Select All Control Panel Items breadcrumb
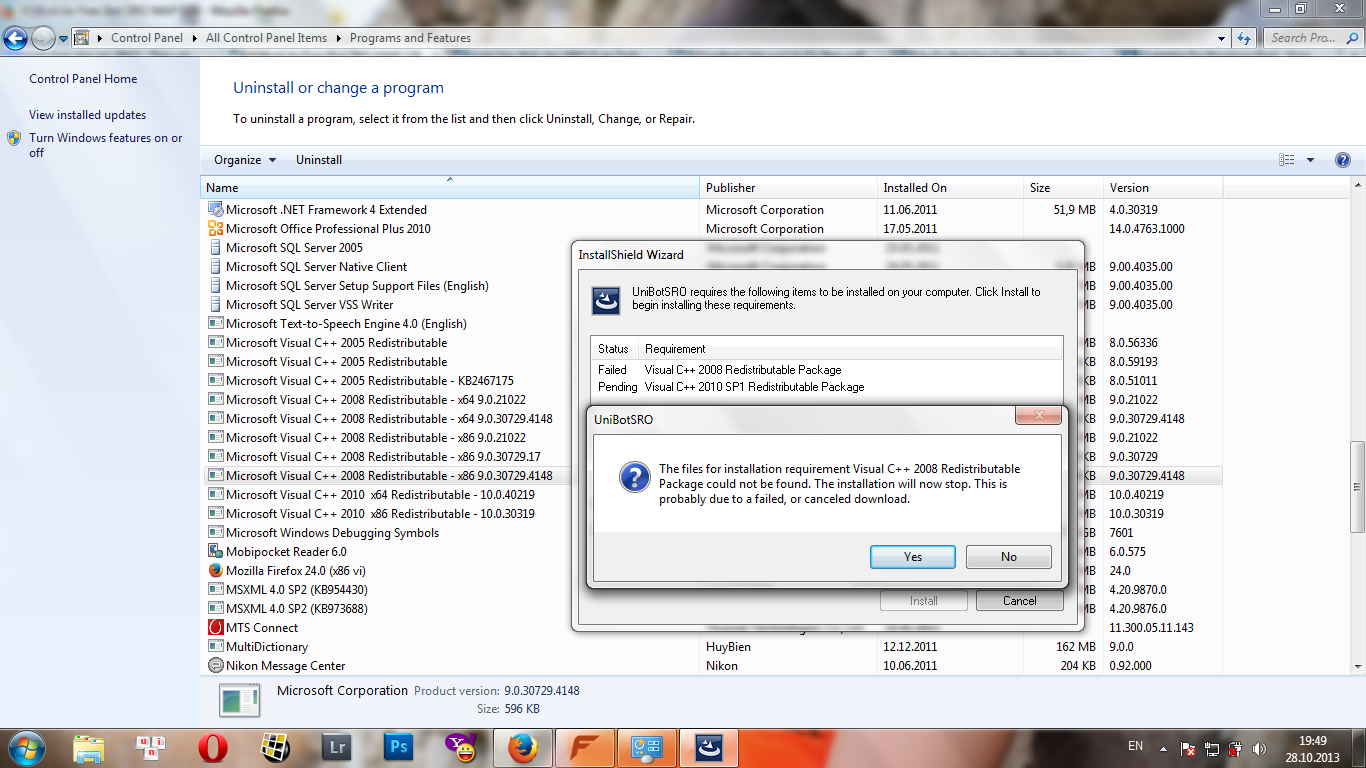The width and height of the screenshot is (1366, 768). tap(266, 38)
